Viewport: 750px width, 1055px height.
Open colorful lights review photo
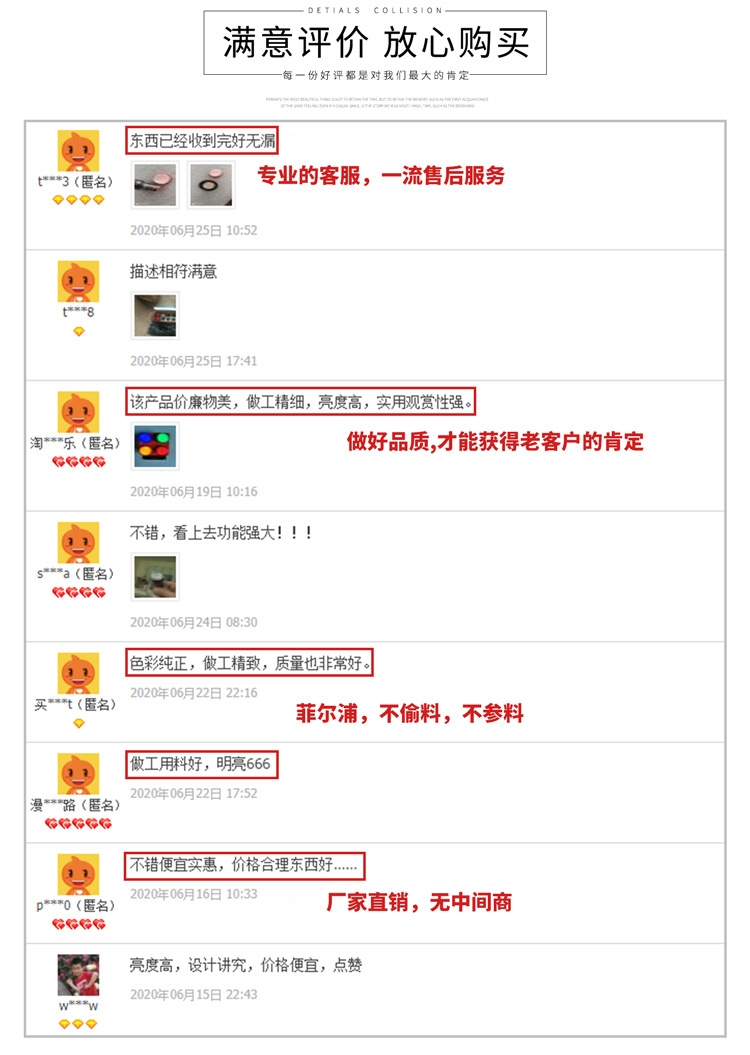click(155, 446)
